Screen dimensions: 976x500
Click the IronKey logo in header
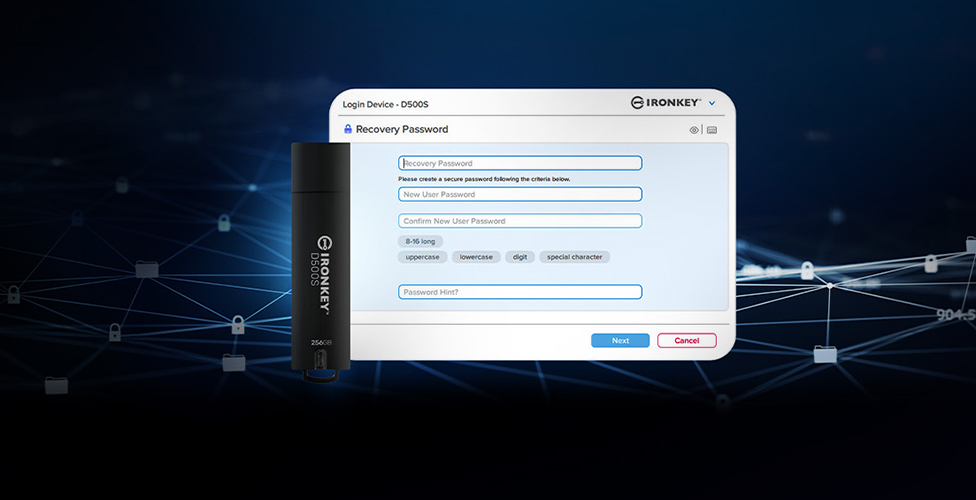click(665, 103)
